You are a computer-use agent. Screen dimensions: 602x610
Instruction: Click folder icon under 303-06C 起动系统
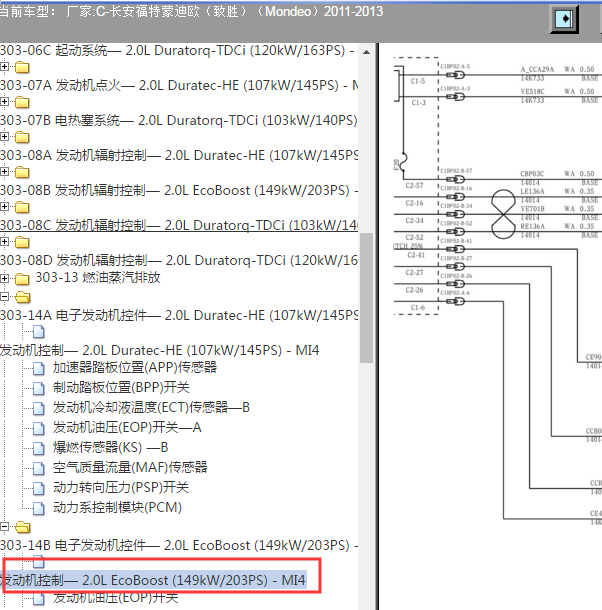click(x=22, y=67)
